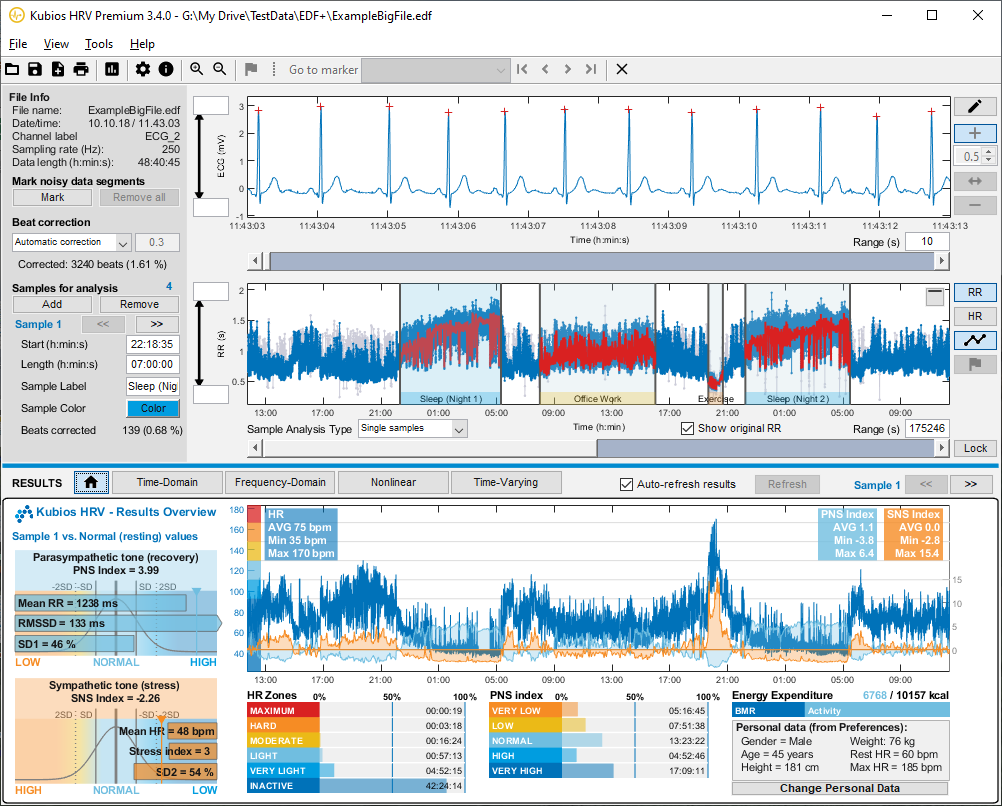Click the flag icon beside RR plot
This screenshot has height=806, width=1002.
click(x=975, y=364)
